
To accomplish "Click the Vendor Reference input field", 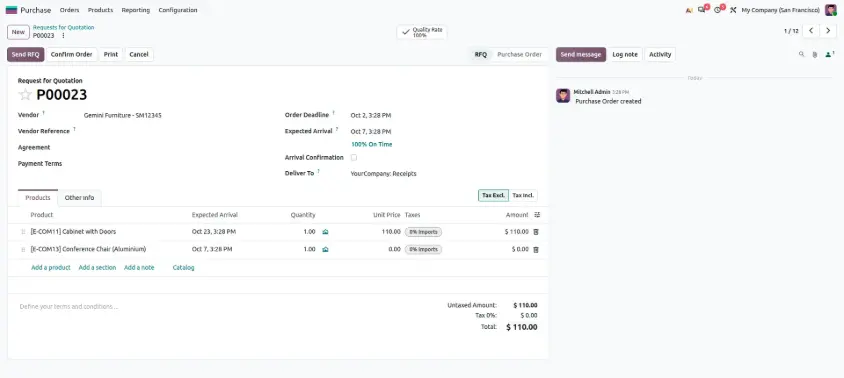I will pos(178,131).
